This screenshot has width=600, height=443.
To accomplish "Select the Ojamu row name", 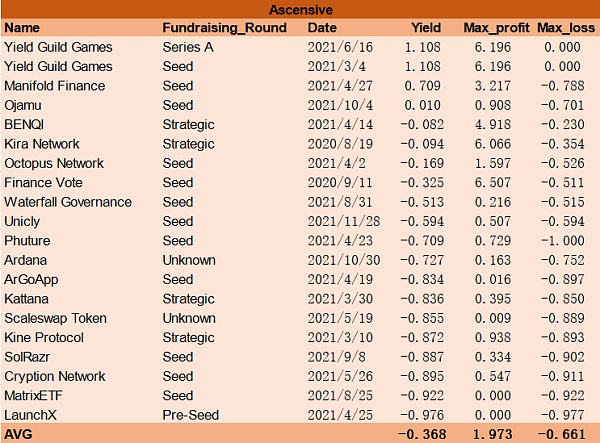I will point(23,105).
